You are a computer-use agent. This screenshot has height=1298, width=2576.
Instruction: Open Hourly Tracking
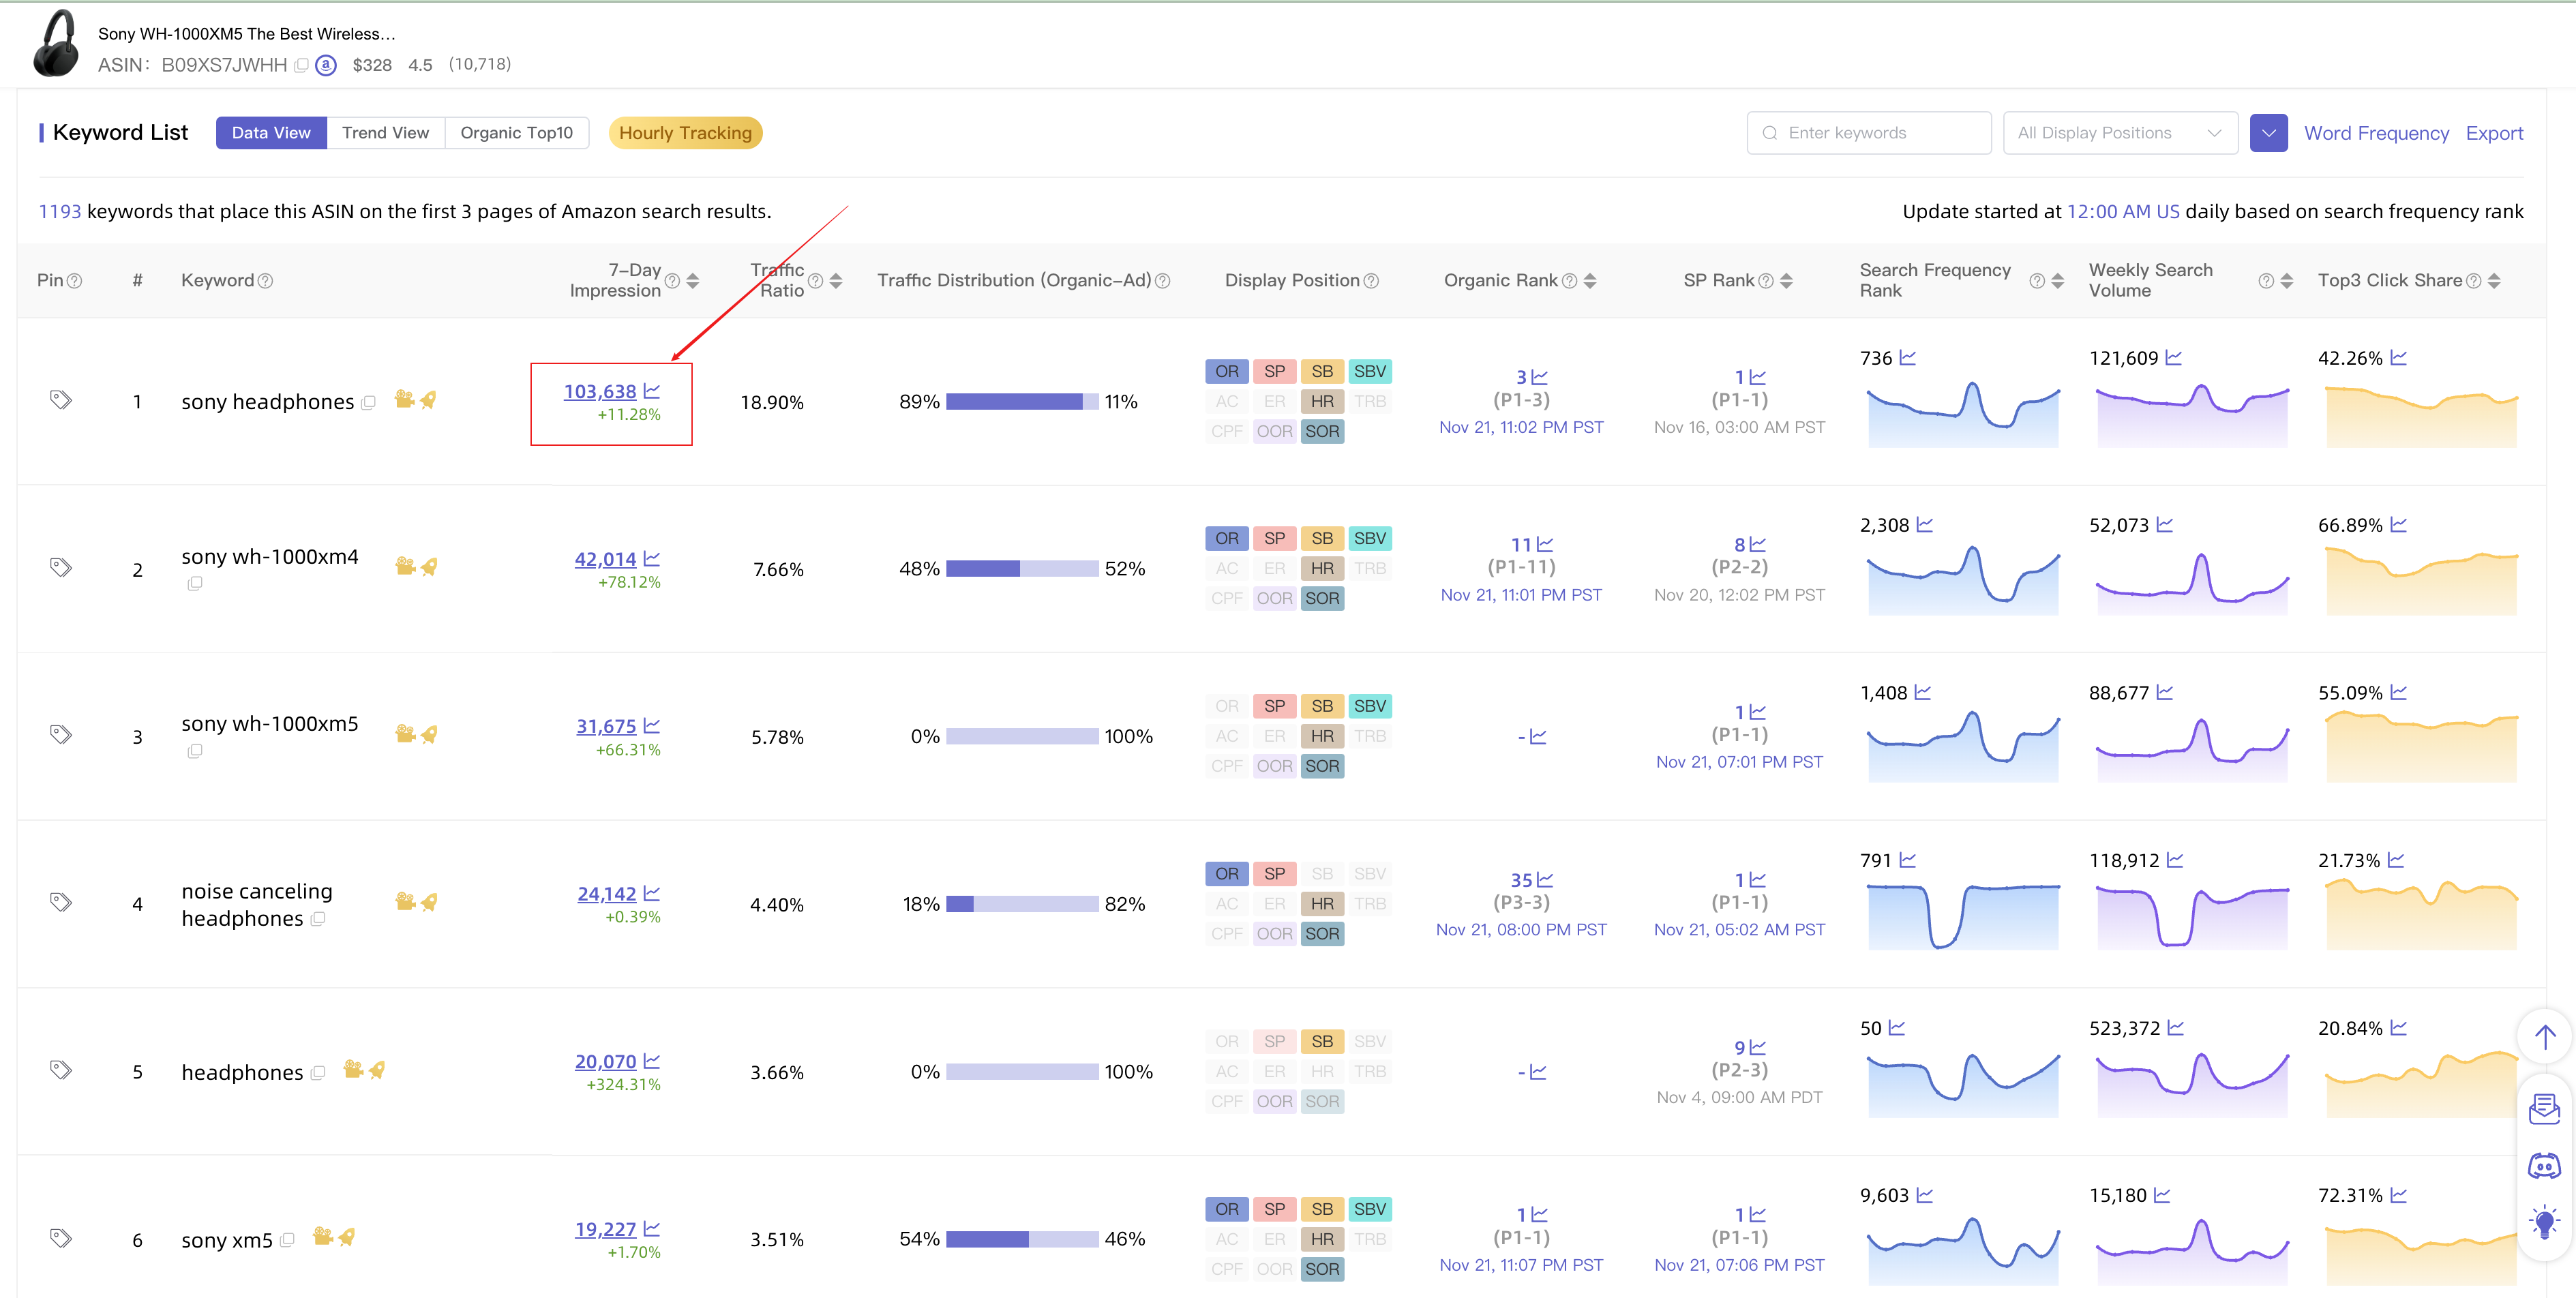(x=685, y=133)
